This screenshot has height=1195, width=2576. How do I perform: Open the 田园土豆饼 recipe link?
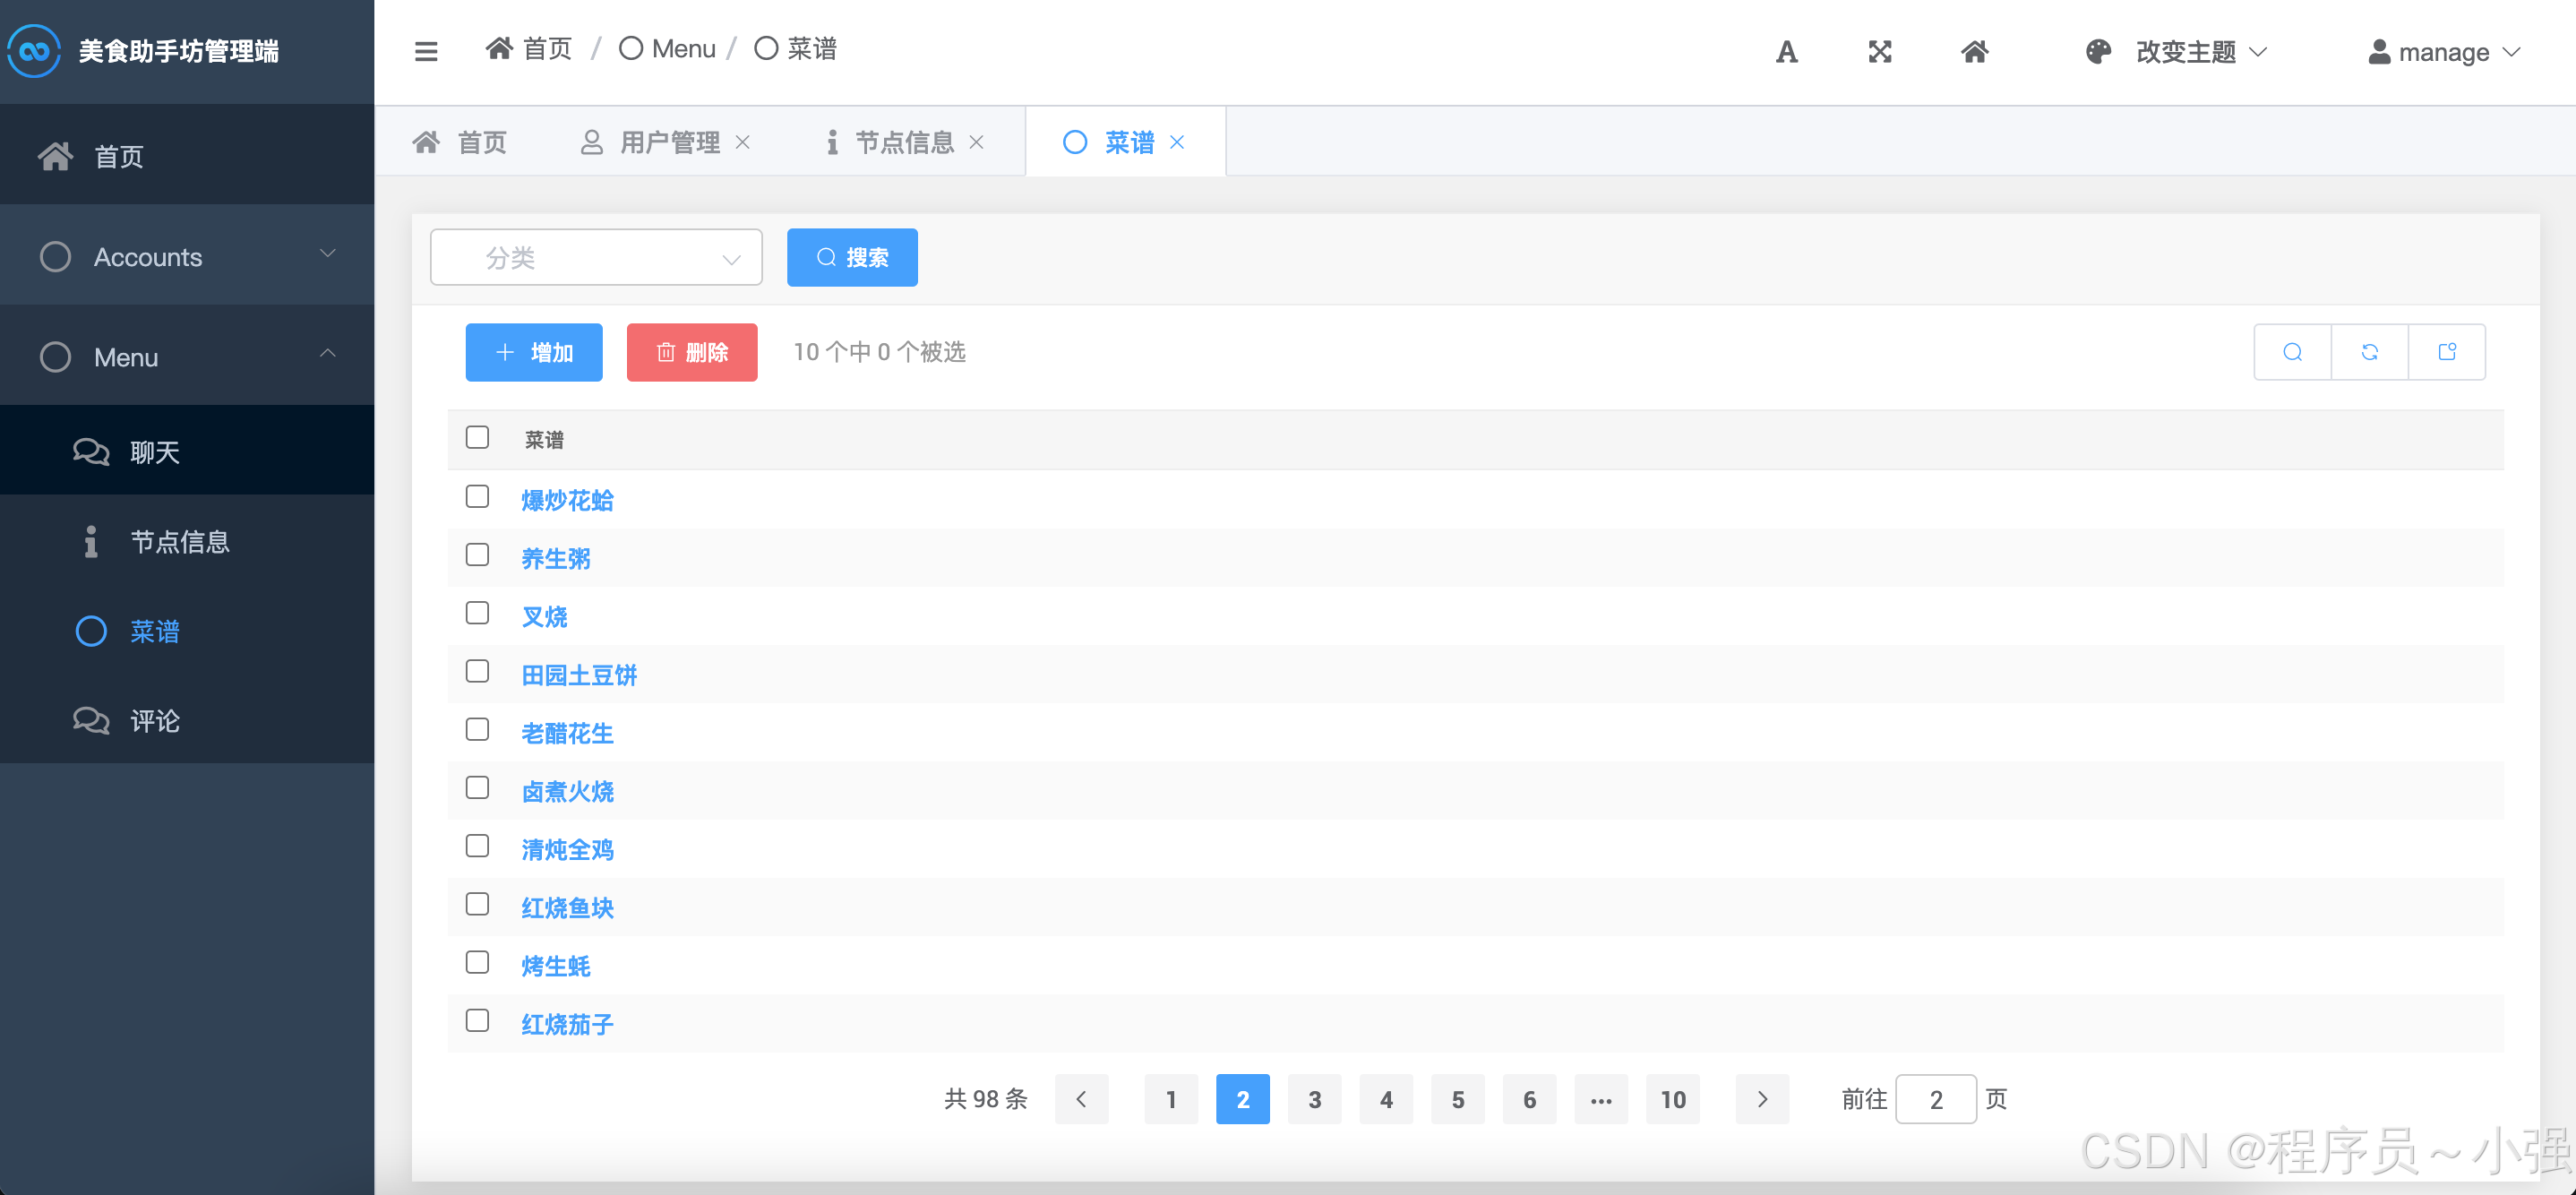pos(579,675)
